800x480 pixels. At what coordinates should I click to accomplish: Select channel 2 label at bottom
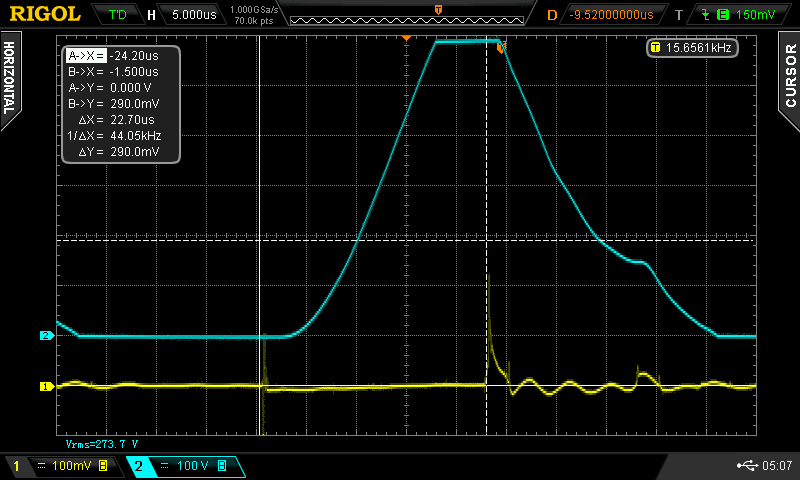138,466
